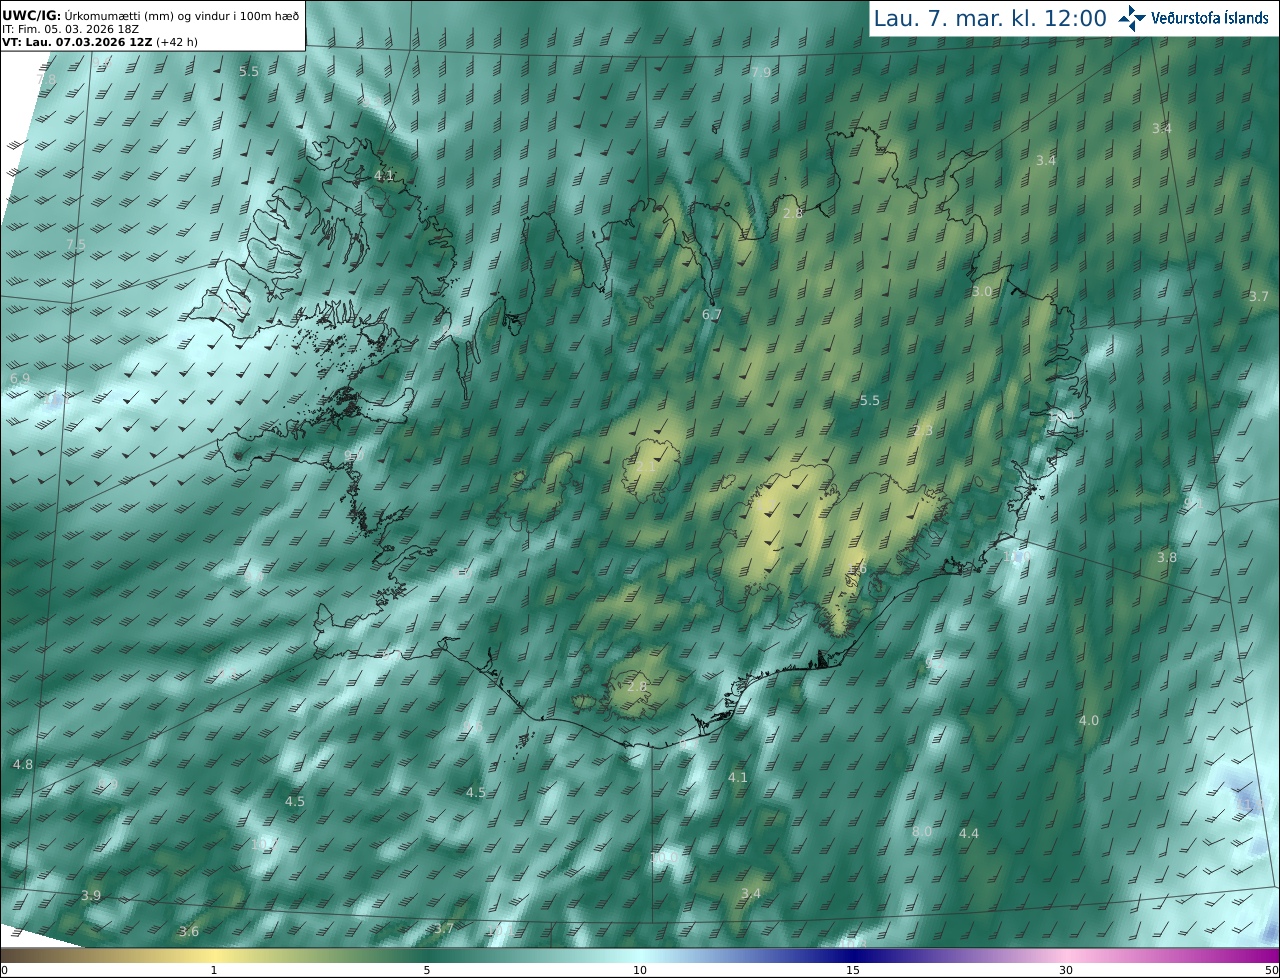
Task: Click the forecast time 'Lau. 7. mar. kl. 12:00'
Action: (x=990, y=18)
